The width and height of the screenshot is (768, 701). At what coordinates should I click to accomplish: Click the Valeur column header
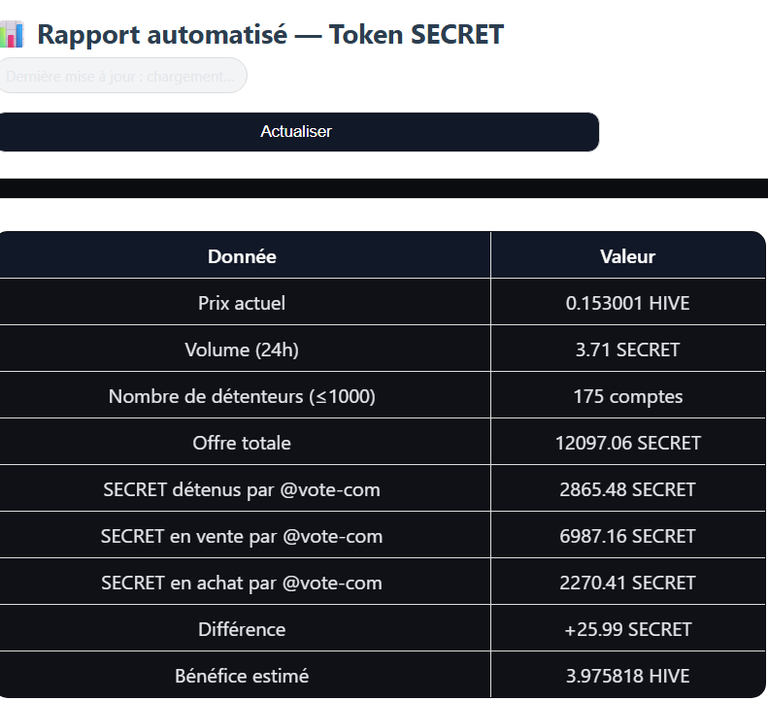point(628,256)
